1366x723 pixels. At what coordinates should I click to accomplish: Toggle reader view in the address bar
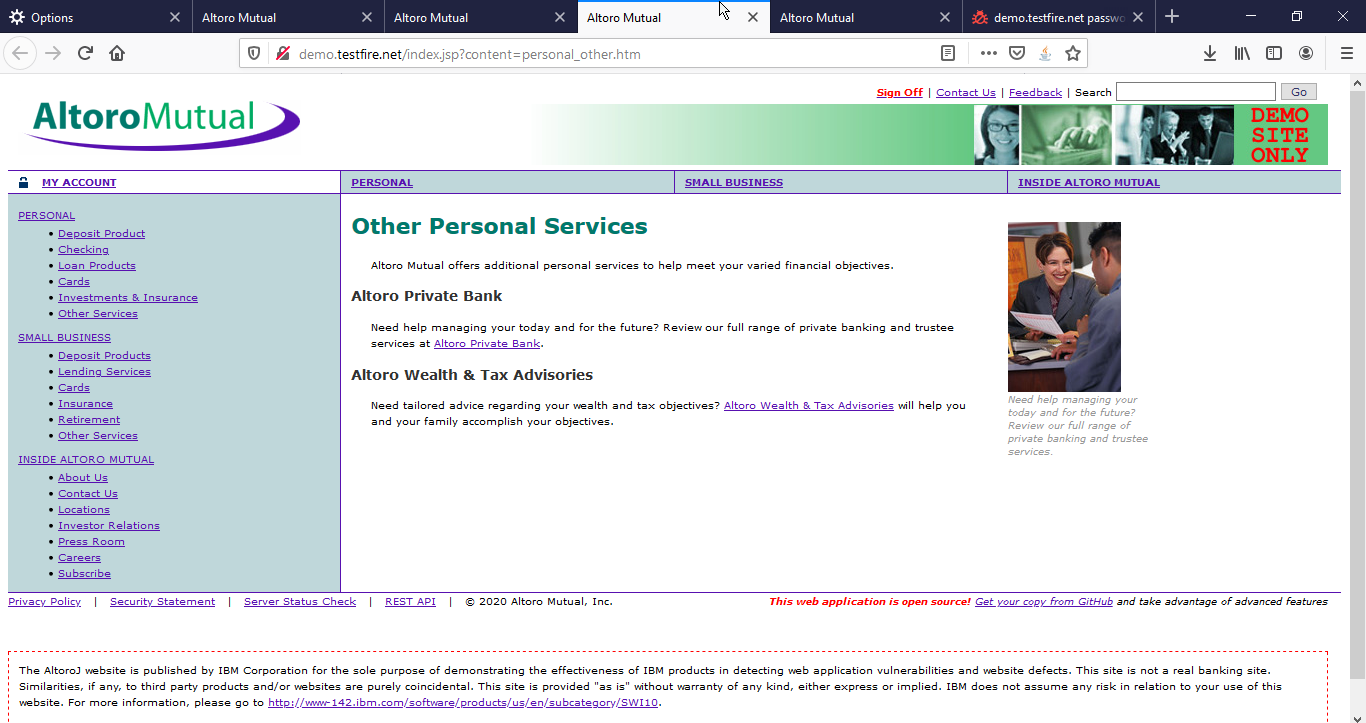pos(948,54)
